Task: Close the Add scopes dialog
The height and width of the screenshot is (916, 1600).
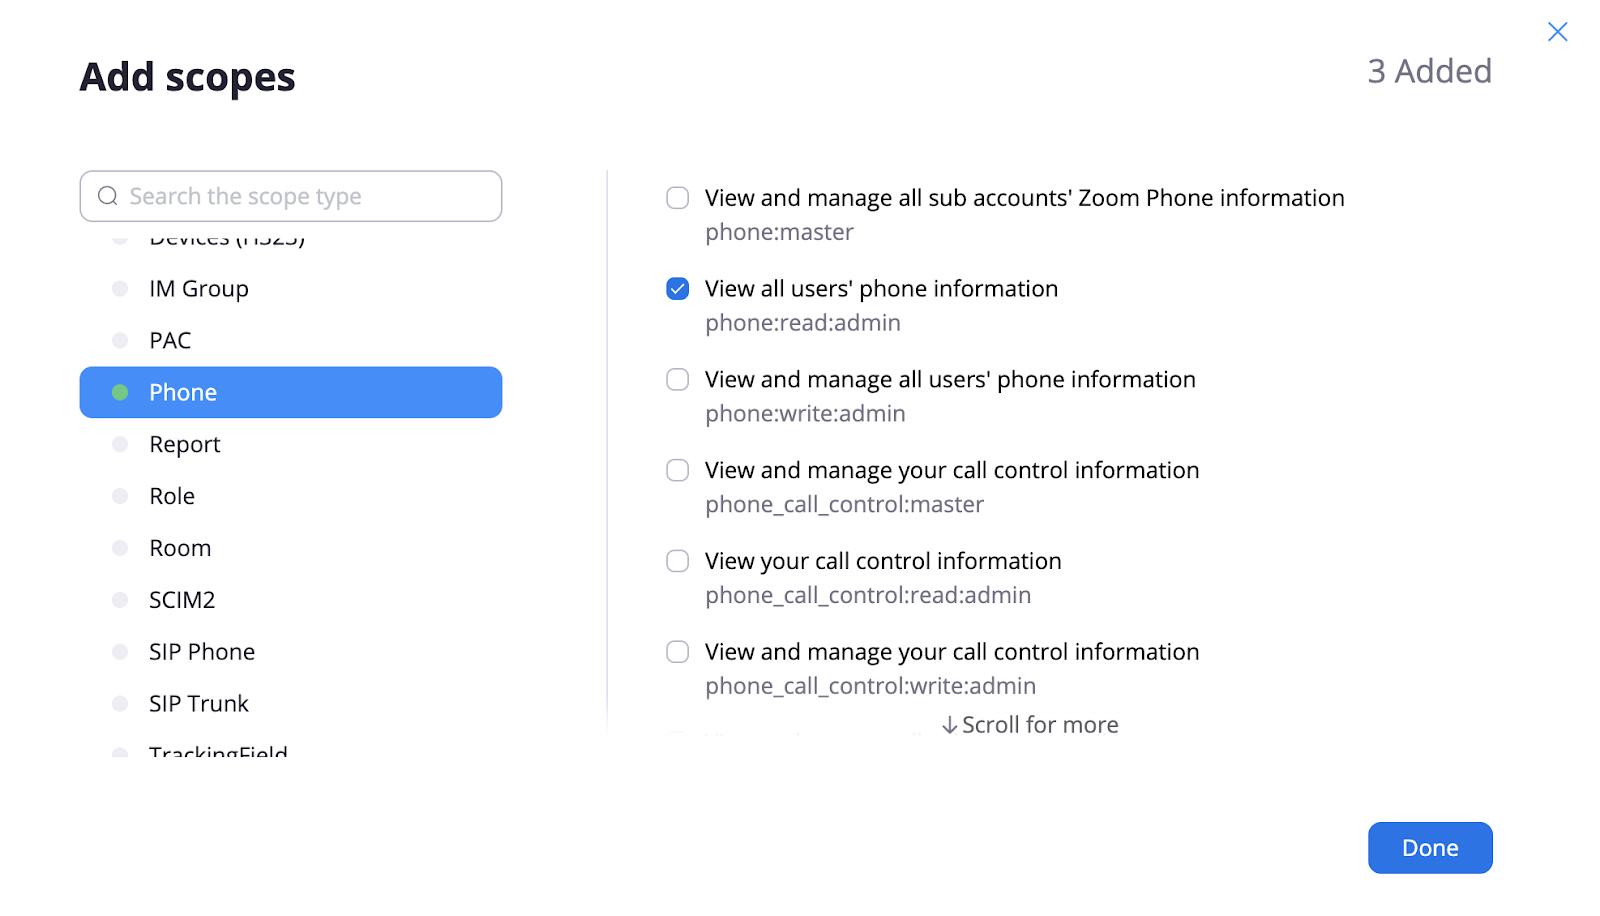Action: (x=1557, y=32)
